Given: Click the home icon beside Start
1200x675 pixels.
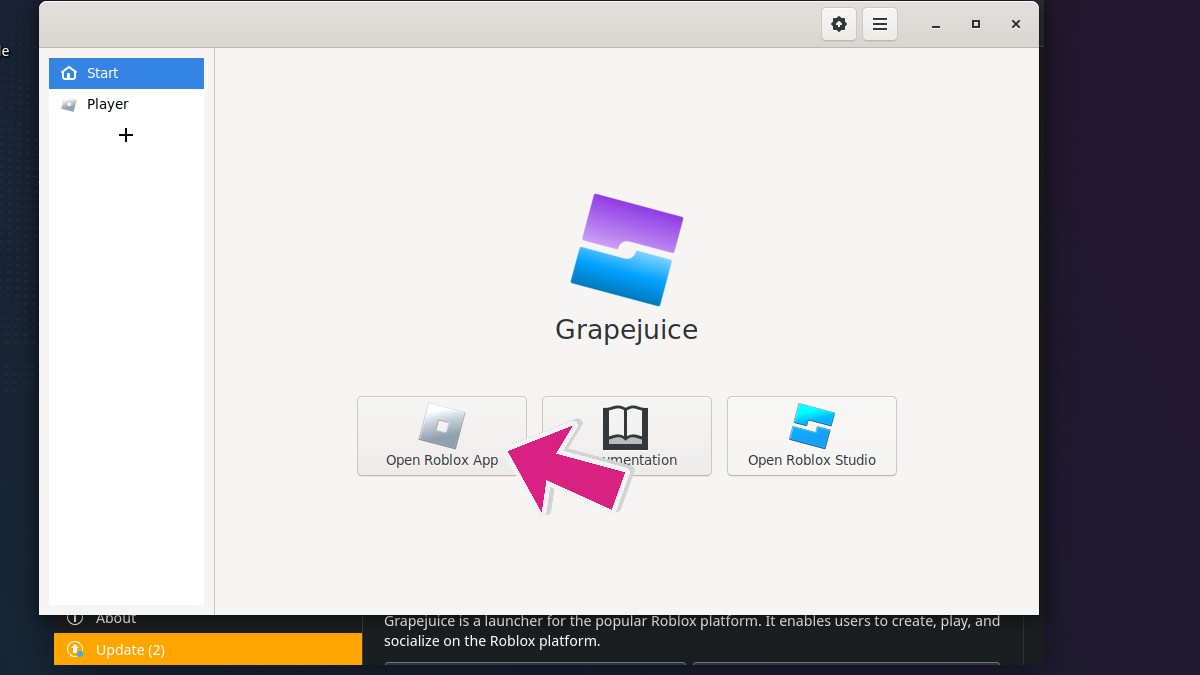Looking at the screenshot, I should [x=69, y=73].
